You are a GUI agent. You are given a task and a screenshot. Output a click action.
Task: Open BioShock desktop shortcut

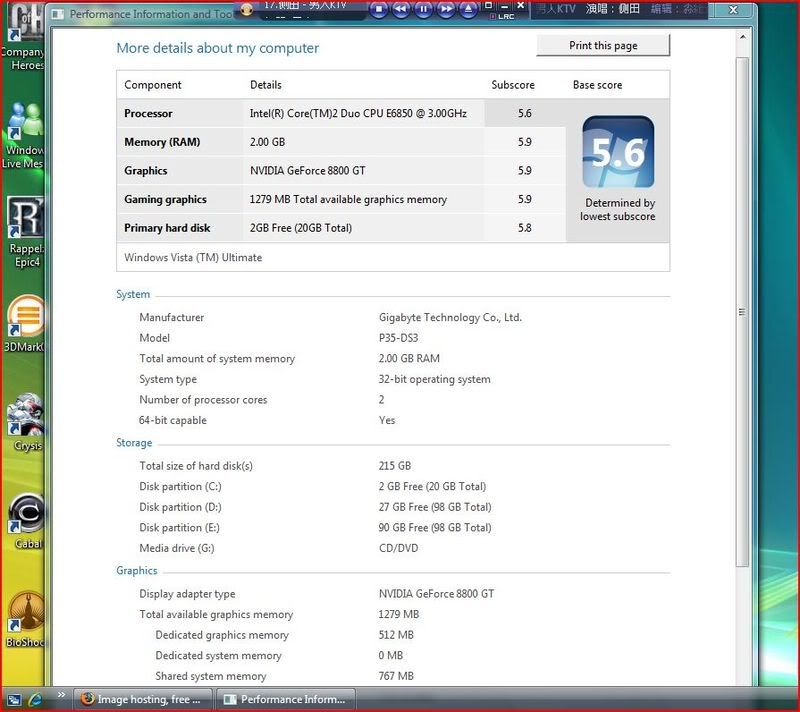point(26,619)
